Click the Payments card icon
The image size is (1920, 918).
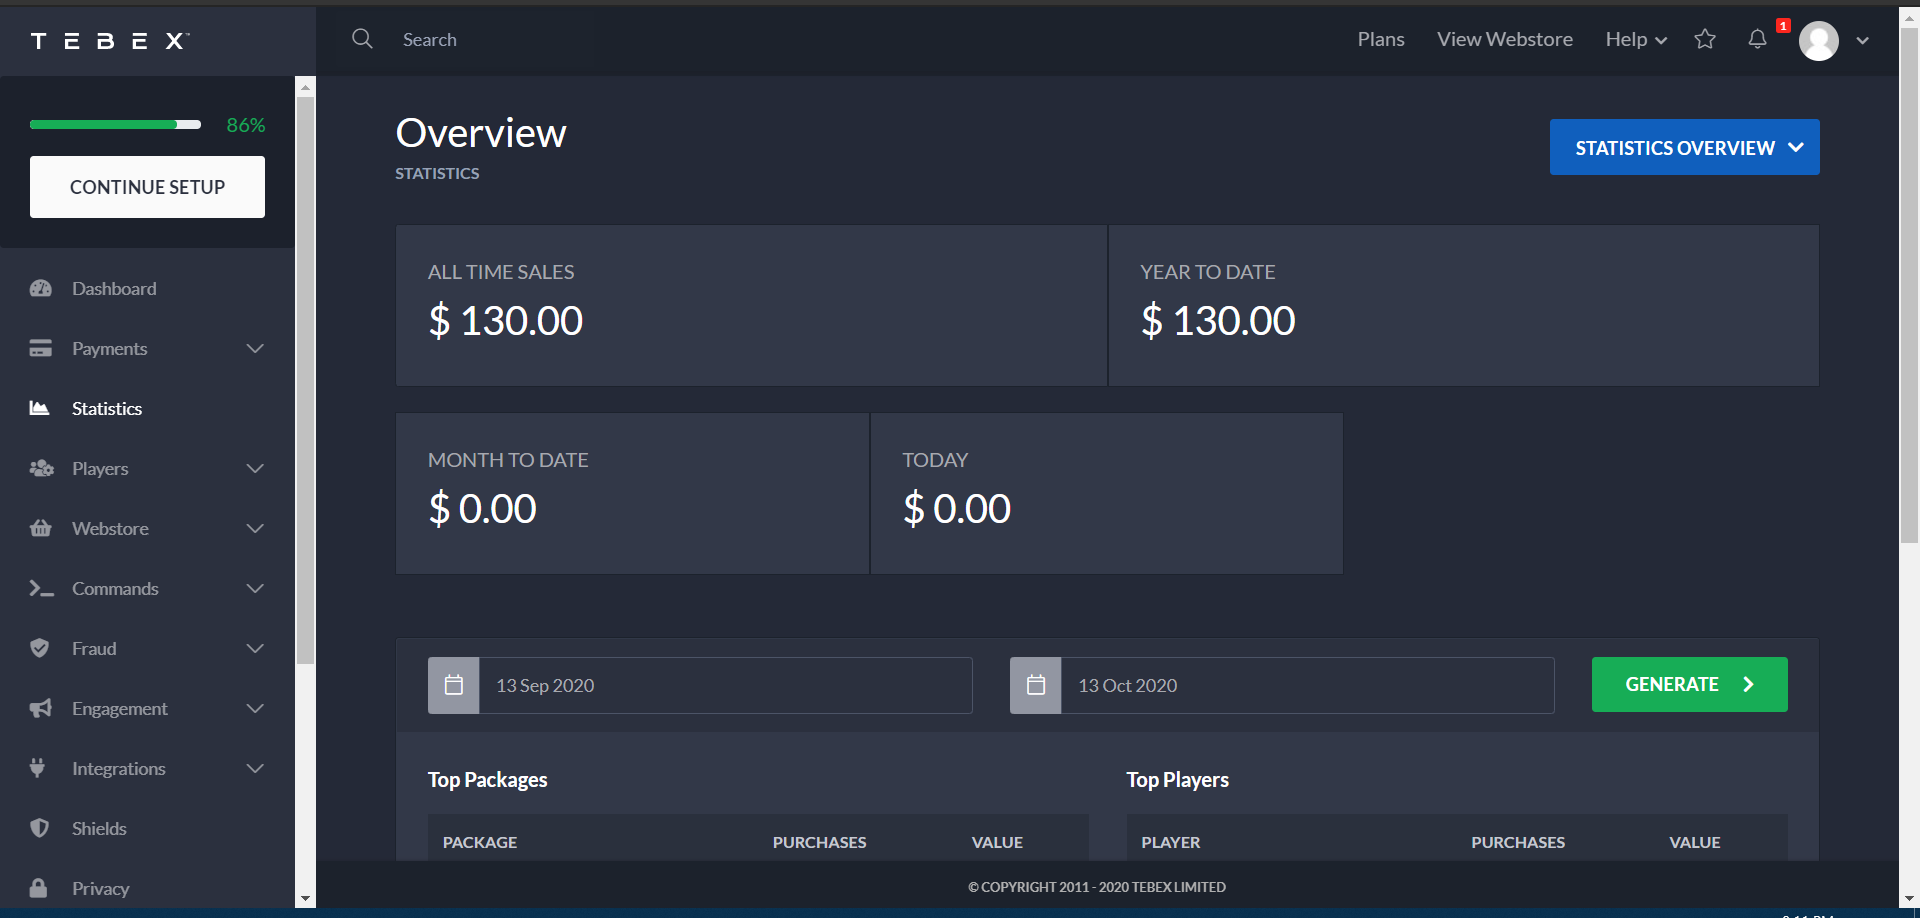tap(41, 348)
